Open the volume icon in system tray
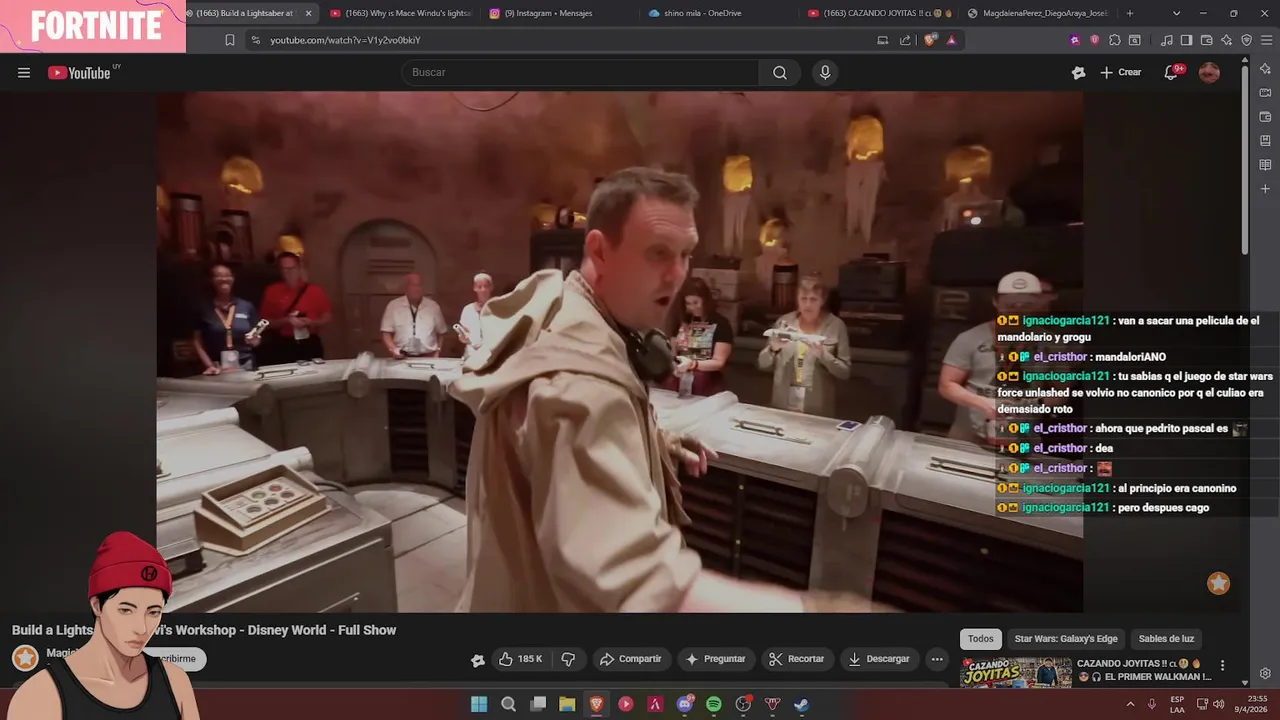1280x720 pixels. [1219, 704]
